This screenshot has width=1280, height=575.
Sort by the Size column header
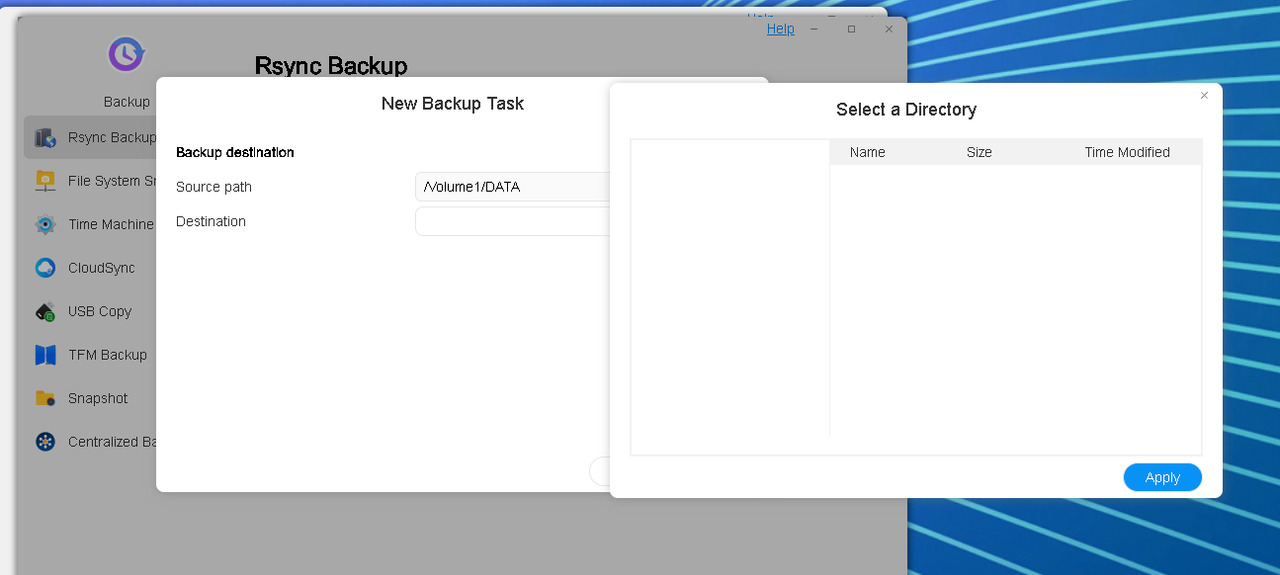[x=979, y=152]
